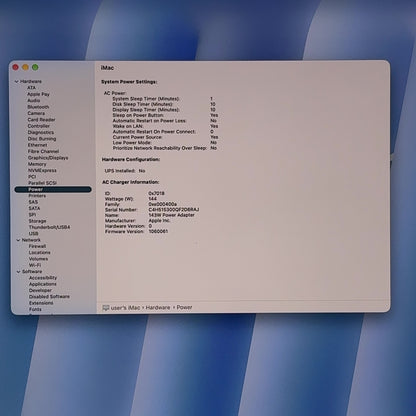Select Fonts in the sidebar
The height and width of the screenshot is (416, 416).
point(35,309)
